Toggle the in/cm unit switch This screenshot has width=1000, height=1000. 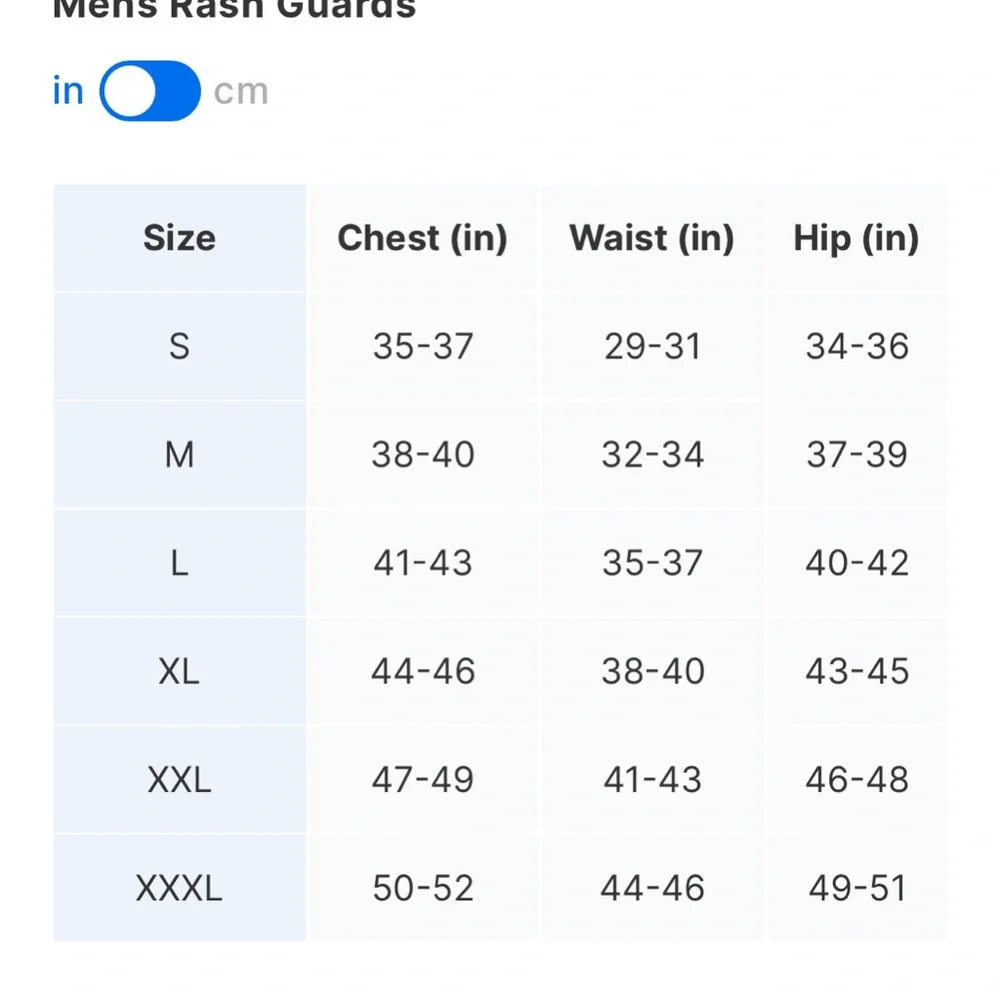150,91
